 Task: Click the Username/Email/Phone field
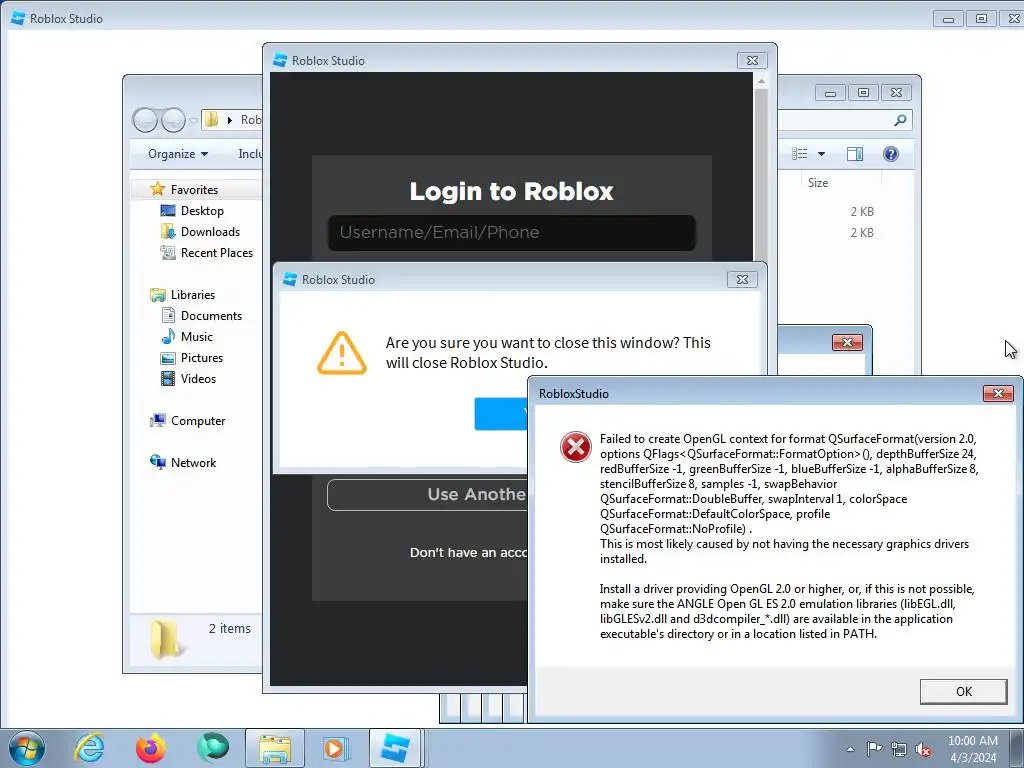point(511,232)
